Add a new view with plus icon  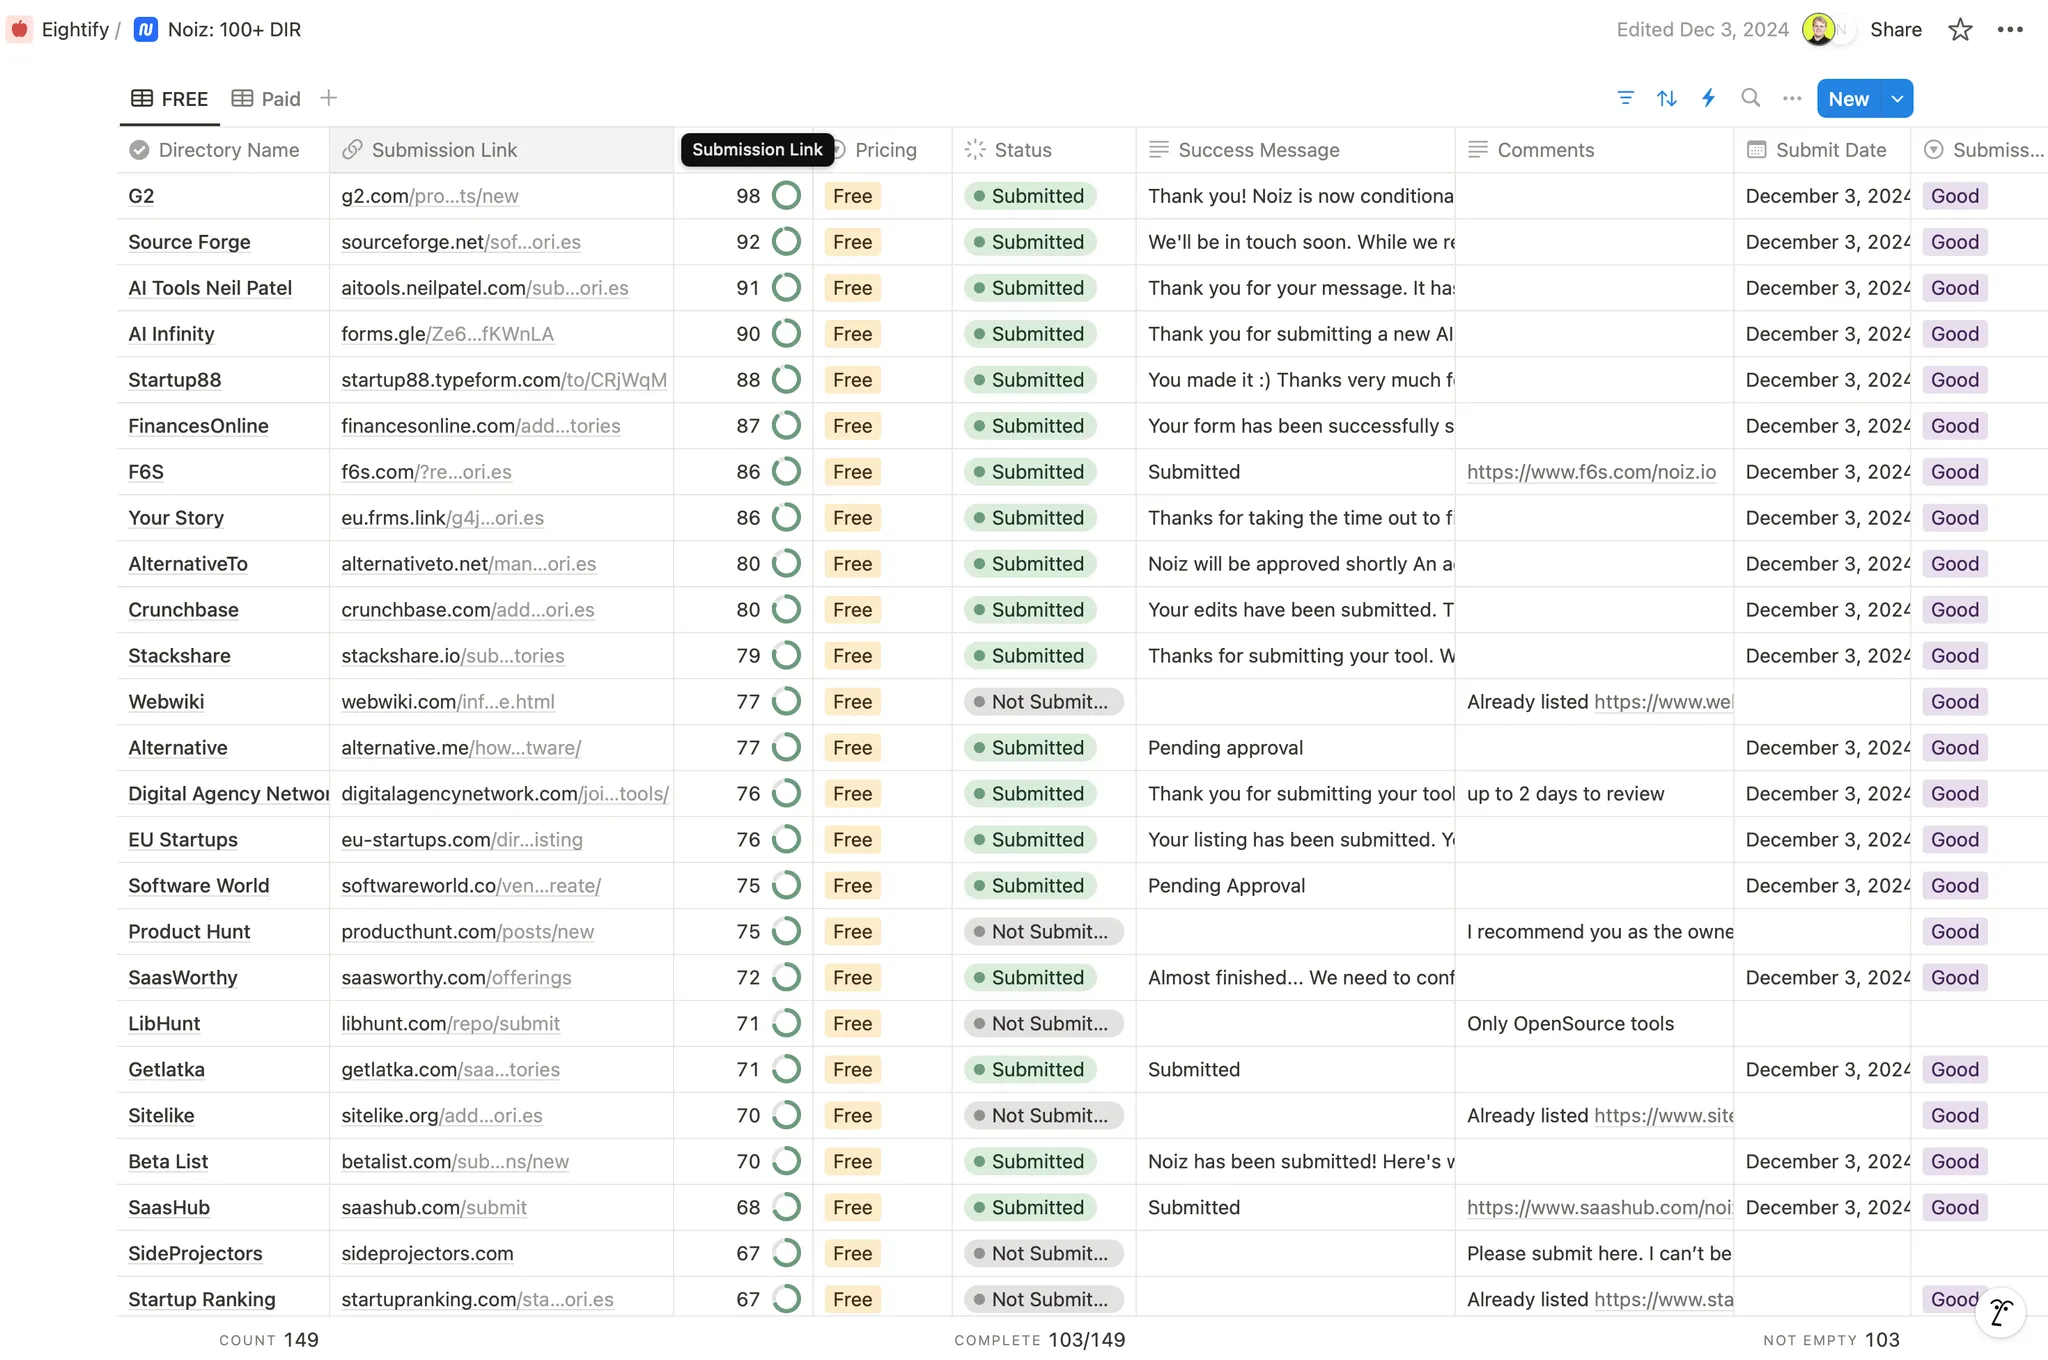pyautogui.click(x=328, y=98)
